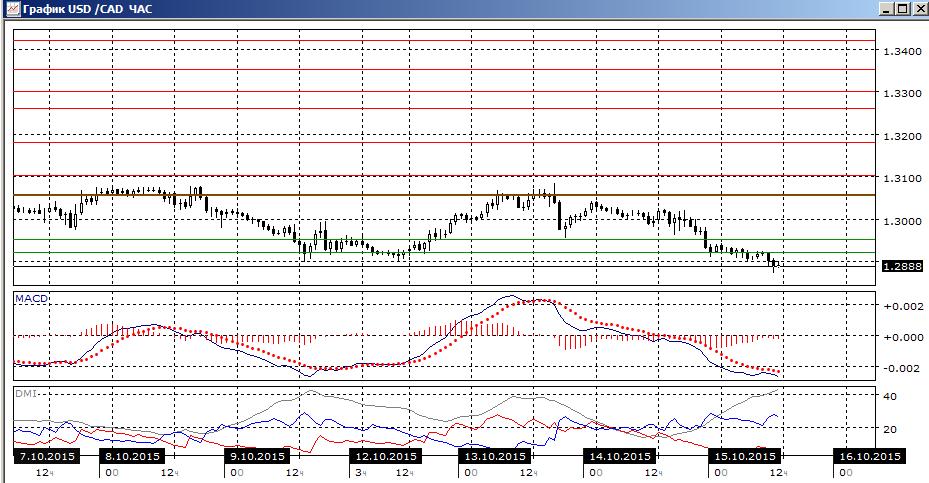Click the window title 'График USD /CAD ЧАС'

point(87,9)
